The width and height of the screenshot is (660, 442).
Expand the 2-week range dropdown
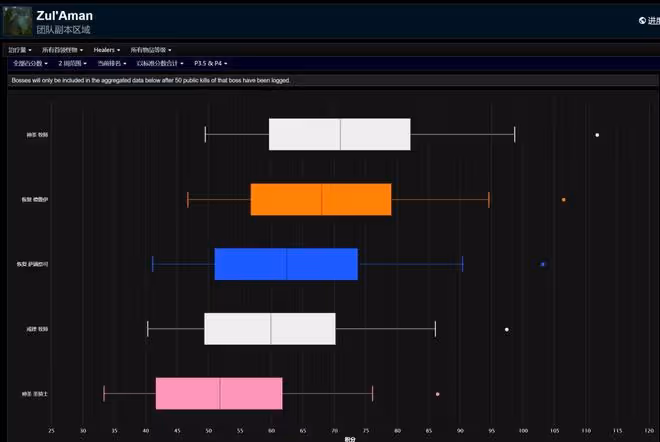pyautogui.click(x=72, y=64)
